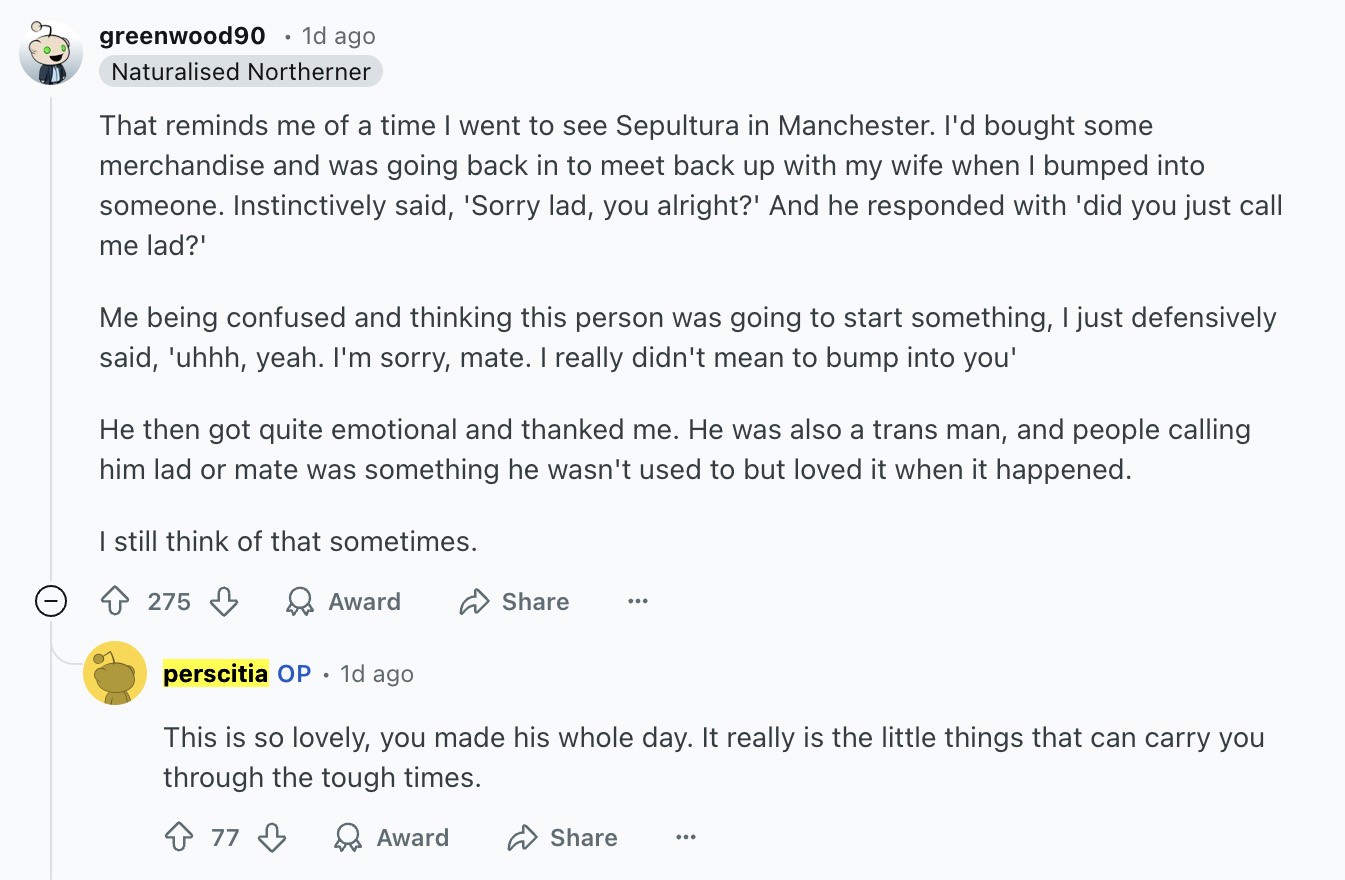This screenshot has height=880, width=1345.
Task: Downvote greenwood90's comment
Action: [x=224, y=601]
